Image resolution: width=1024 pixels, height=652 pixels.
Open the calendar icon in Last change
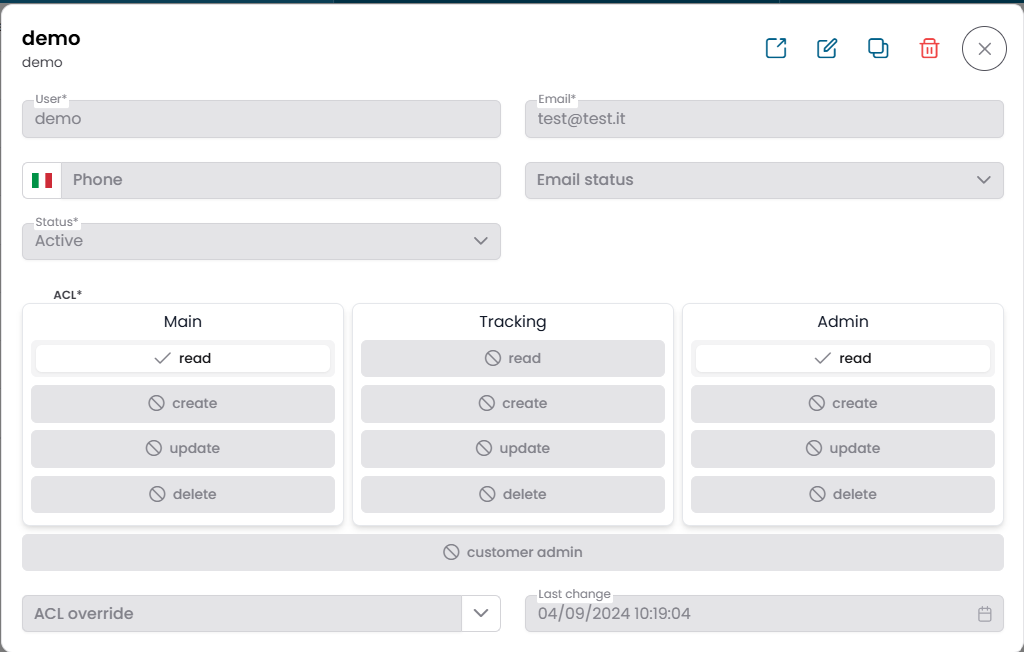984,614
